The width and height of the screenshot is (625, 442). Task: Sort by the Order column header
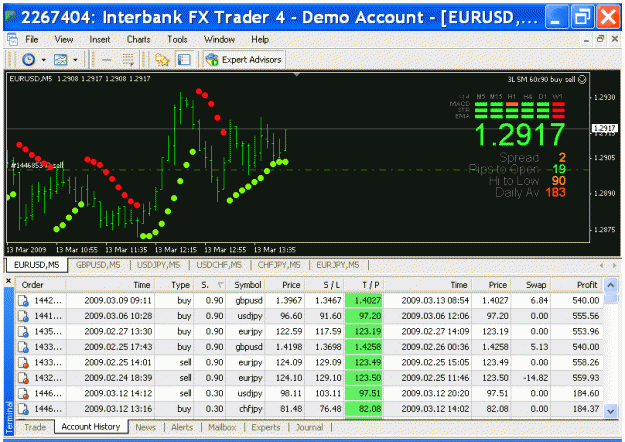point(40,285)
